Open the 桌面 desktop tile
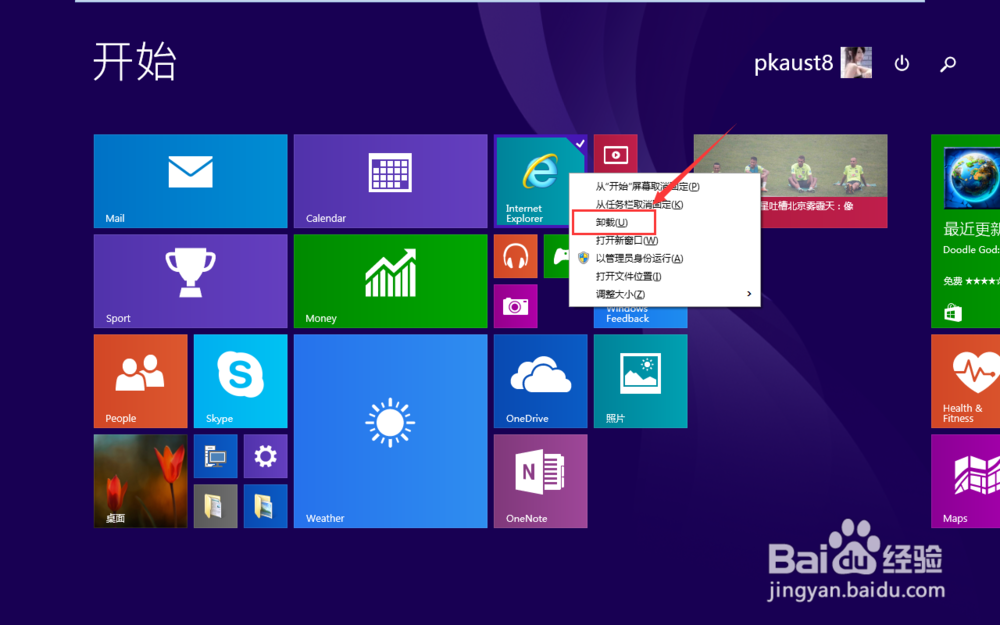Screen dimensions: 1000x625 140,482
